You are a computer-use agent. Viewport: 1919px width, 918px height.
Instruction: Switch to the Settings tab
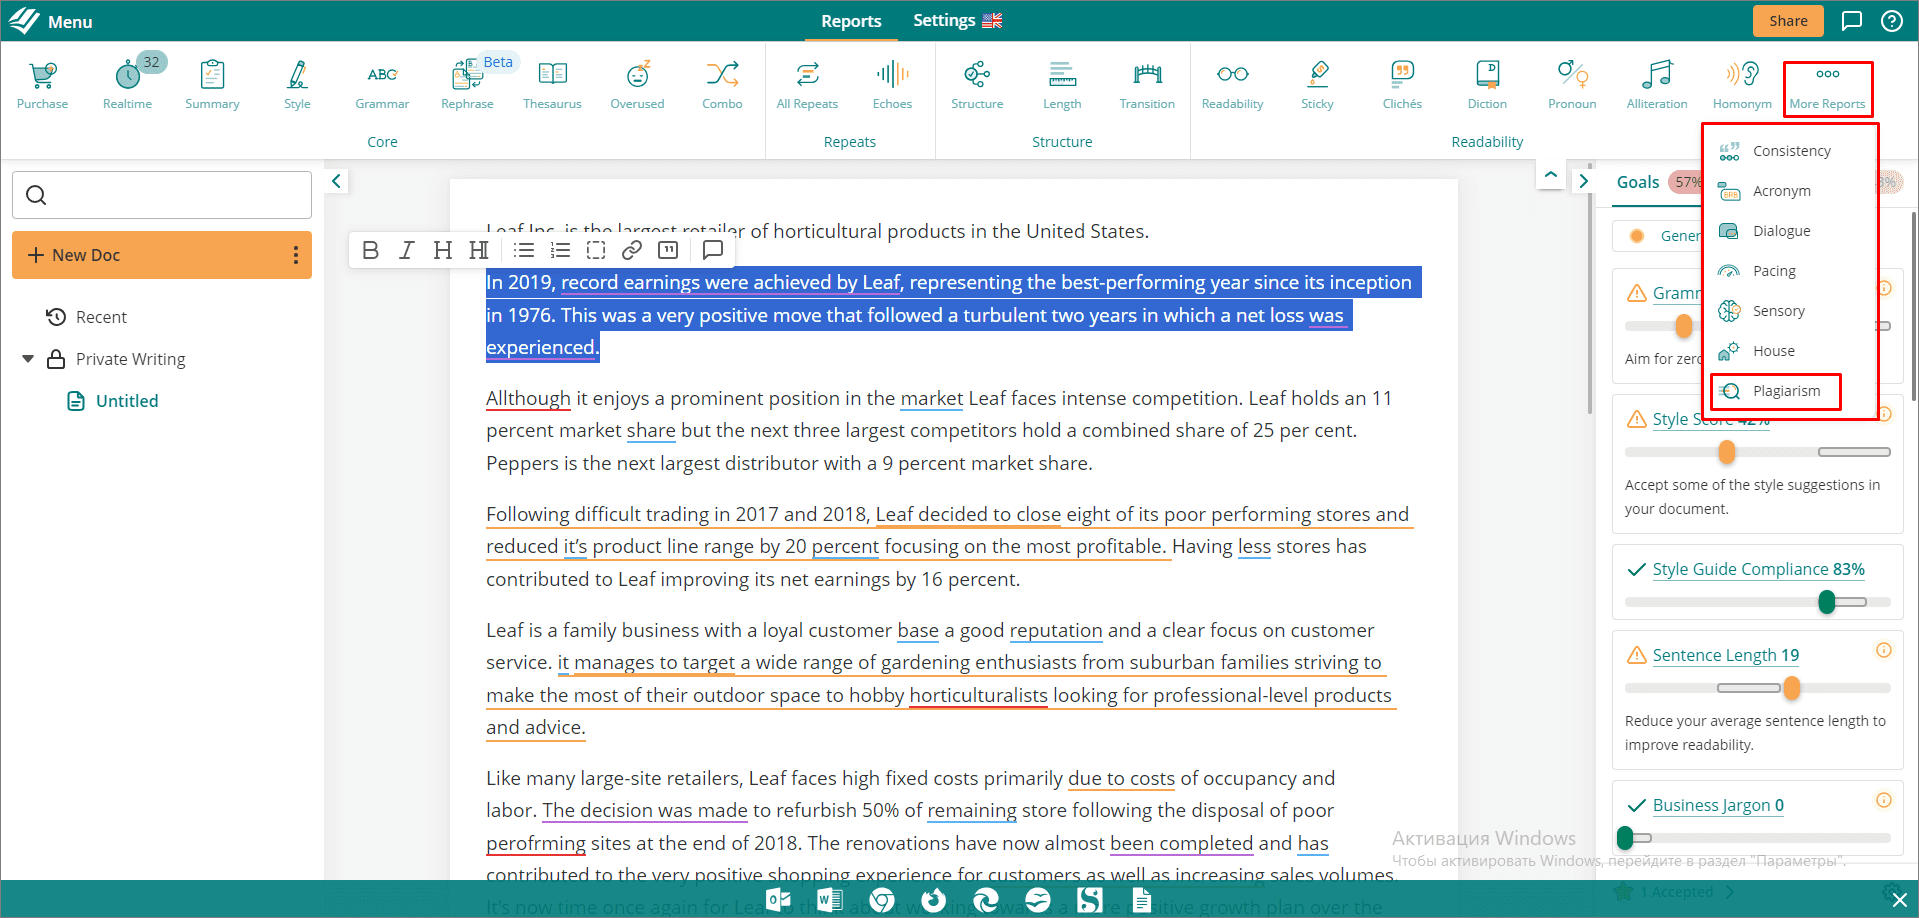point(943,20)
